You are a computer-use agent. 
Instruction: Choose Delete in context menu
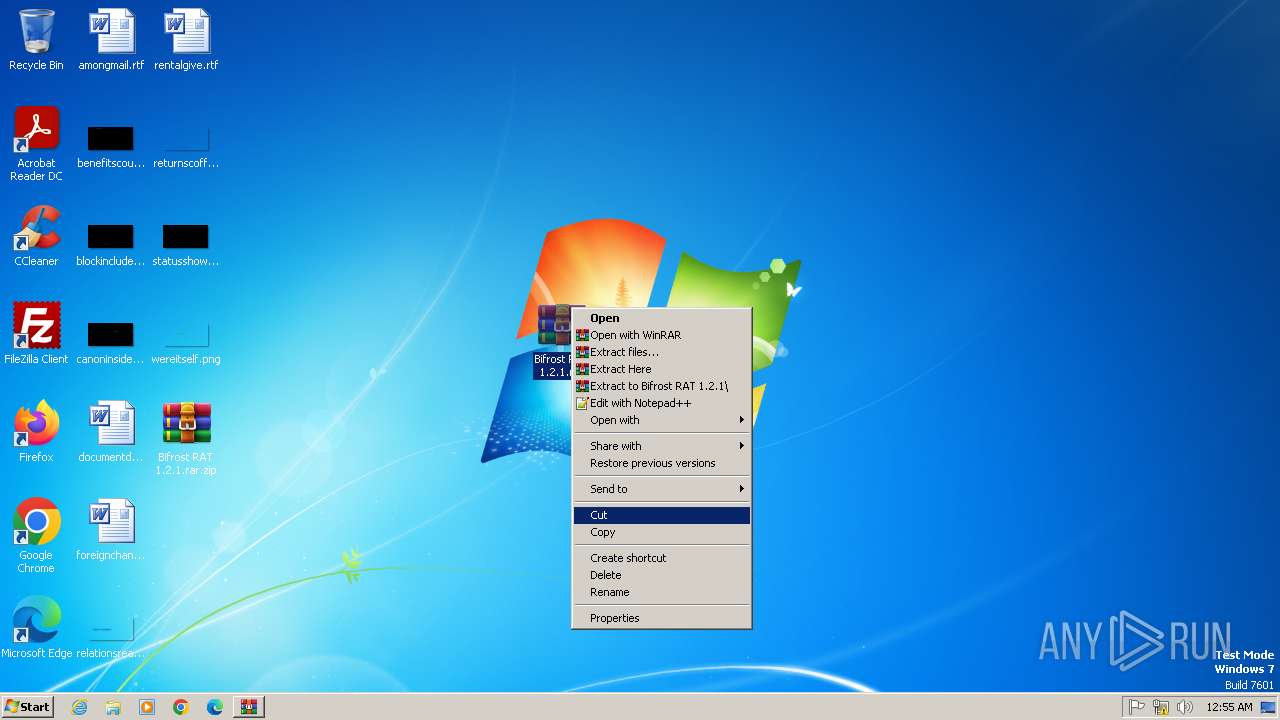coord(661,575)
